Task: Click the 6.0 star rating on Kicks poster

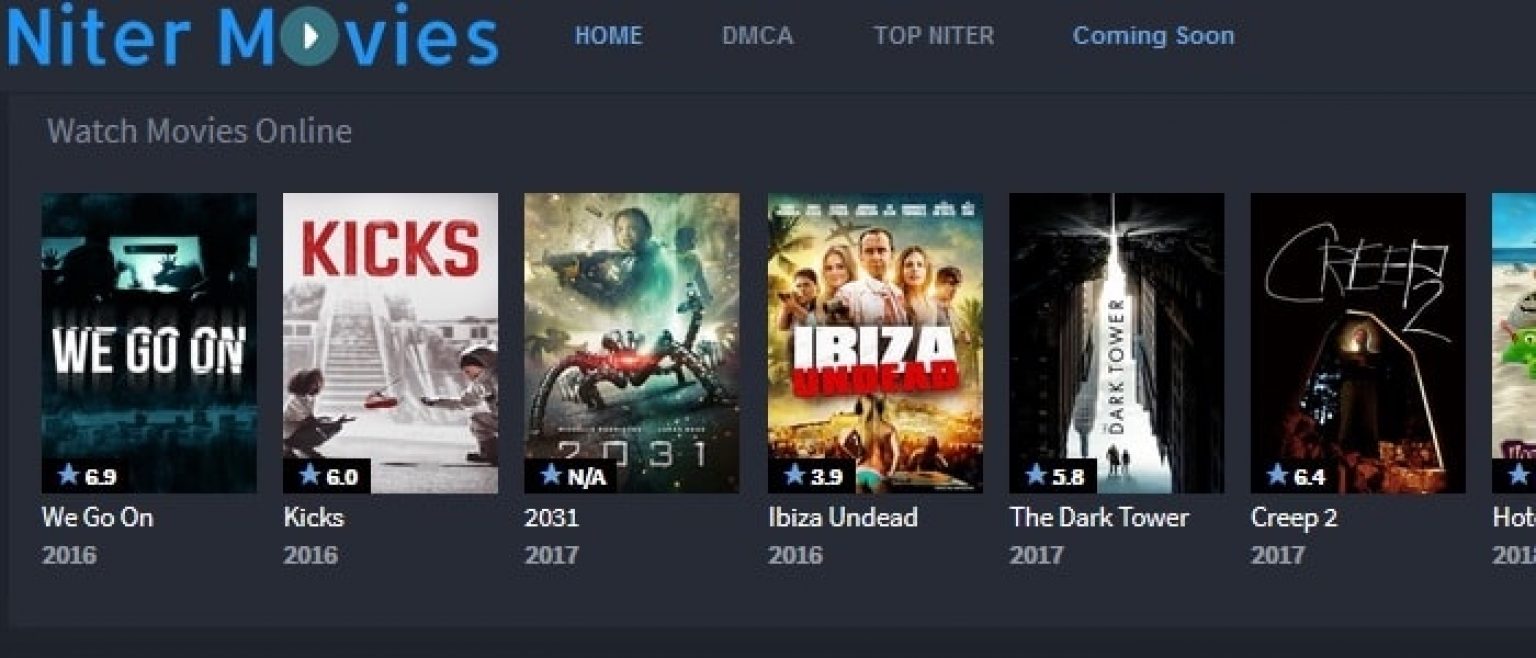Action: pyautogui.click(x=327, y=476)
